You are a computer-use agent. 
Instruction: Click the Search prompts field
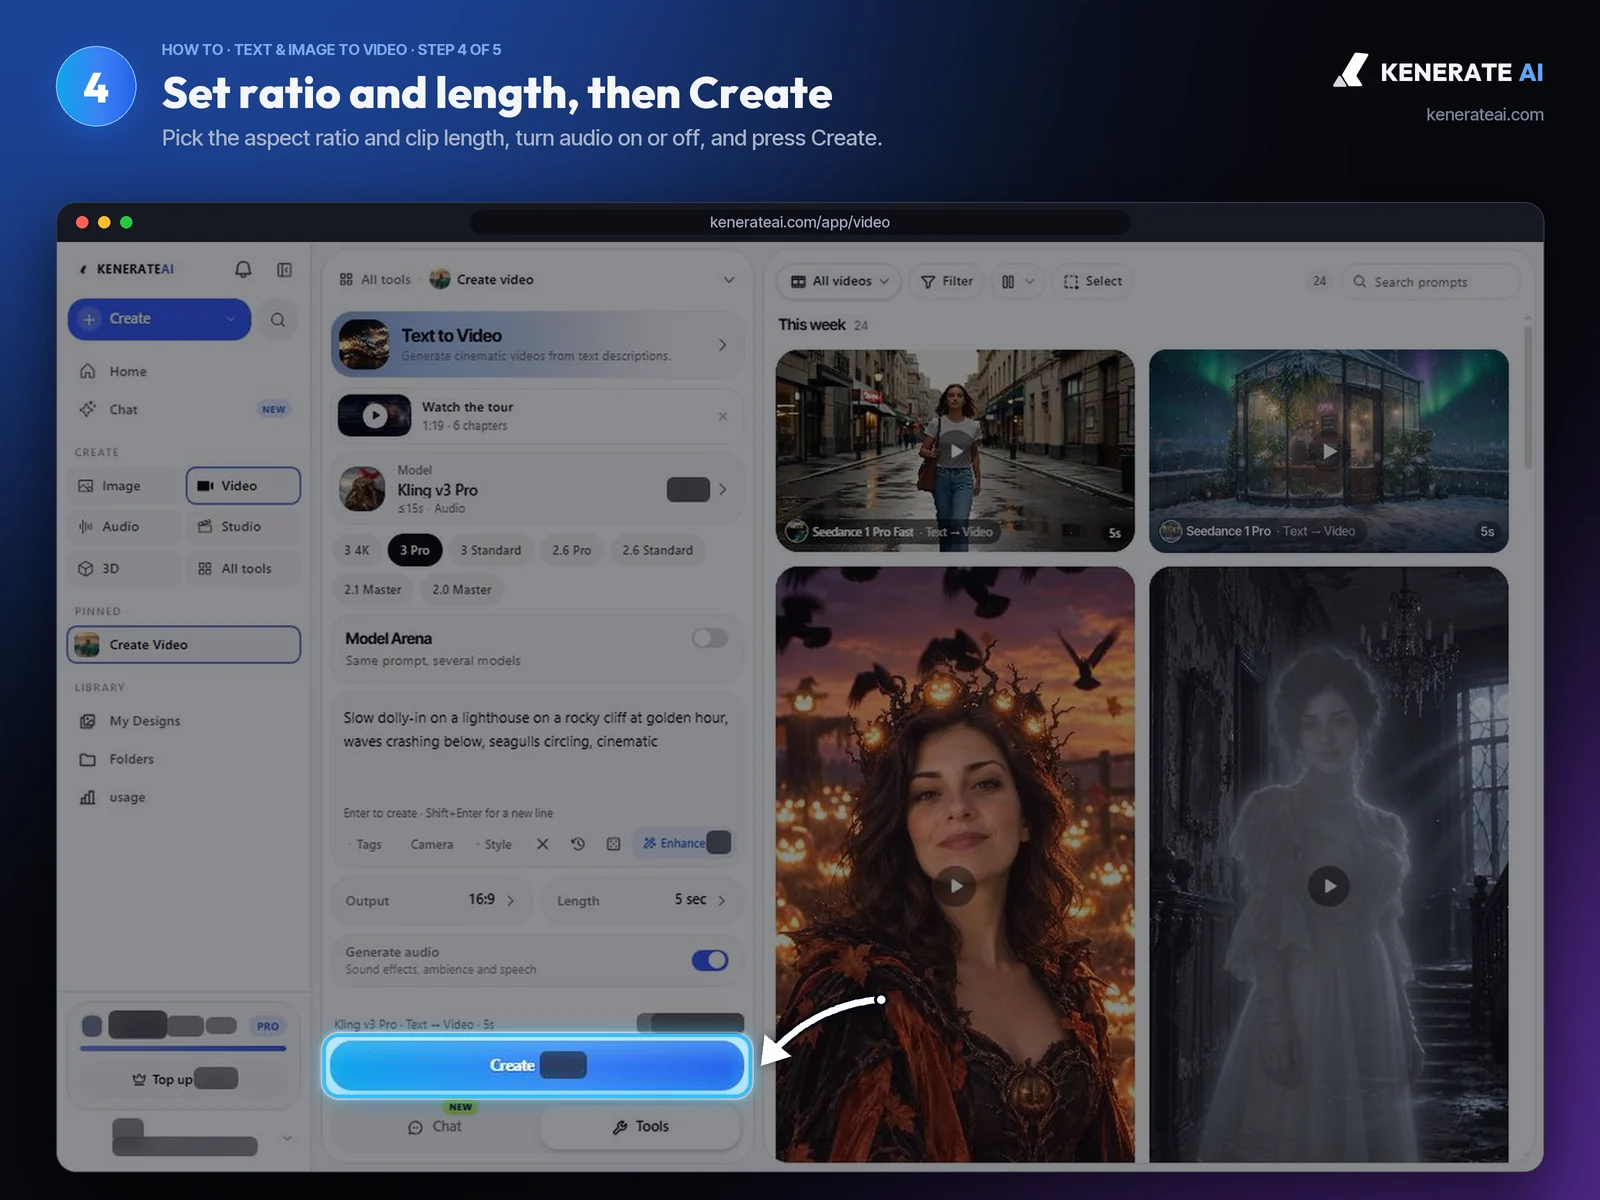[1430, 282]
